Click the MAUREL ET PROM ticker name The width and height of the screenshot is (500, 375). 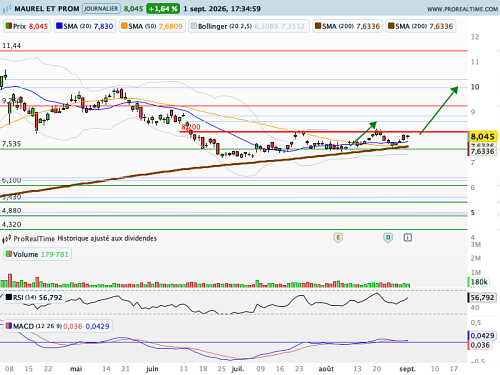point(47,9)
